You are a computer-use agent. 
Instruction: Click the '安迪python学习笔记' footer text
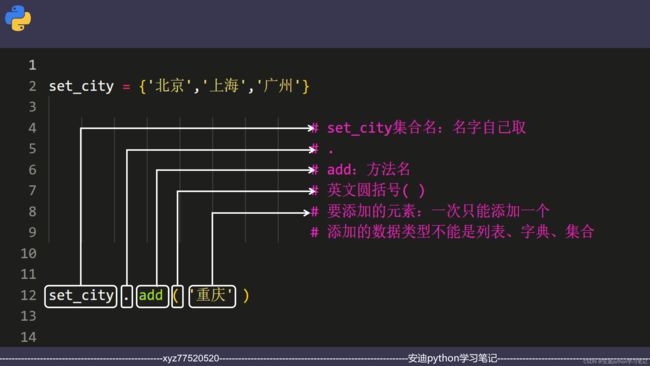(452, 359)
